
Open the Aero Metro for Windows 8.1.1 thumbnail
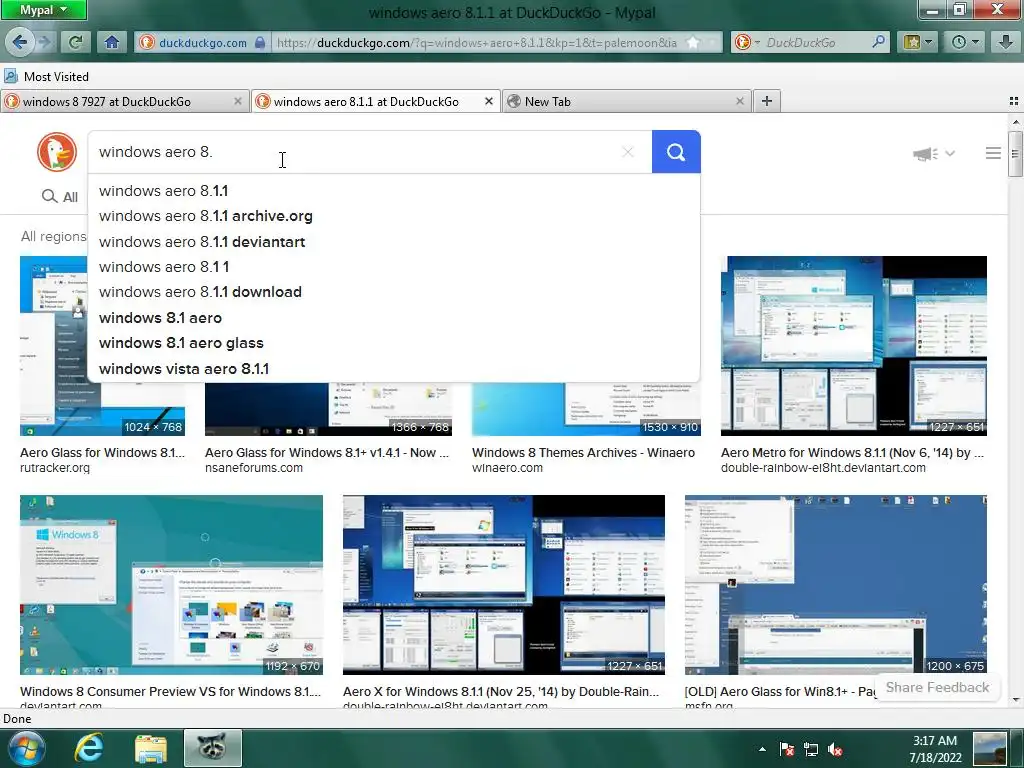(854, 345)
